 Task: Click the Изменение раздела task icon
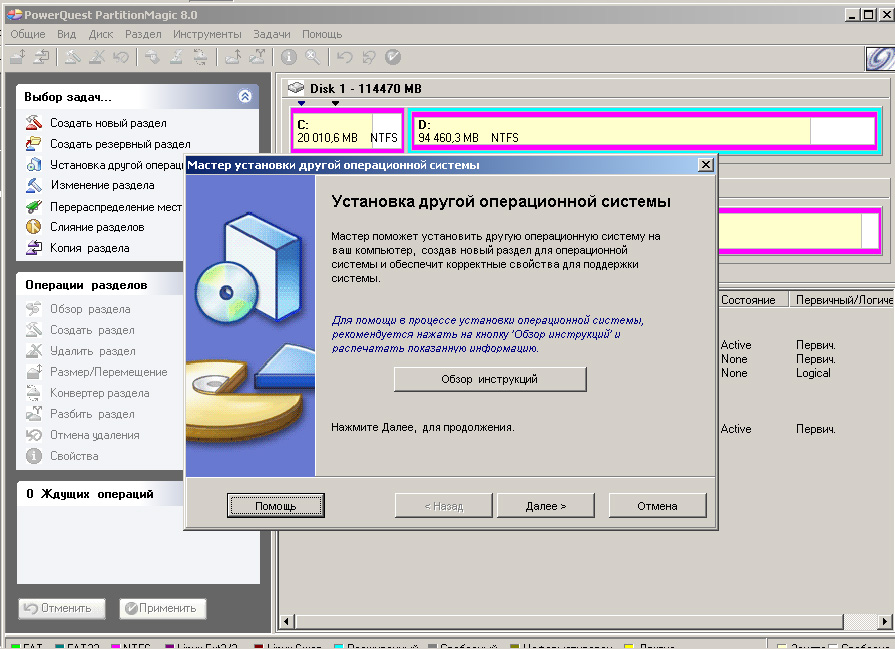34,185
